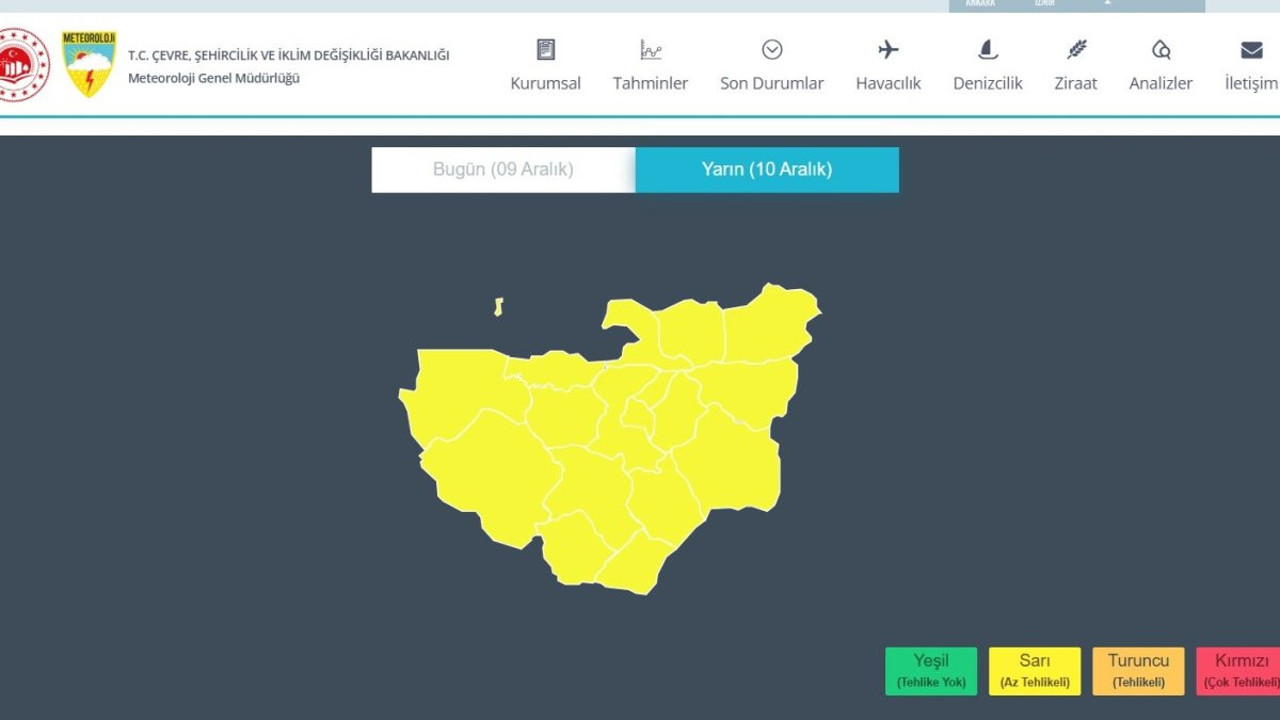1280x720 pixels.
Task: Select the Yeşil (Tehlike Yok) legend swatch
Action: tap(930, 670)
